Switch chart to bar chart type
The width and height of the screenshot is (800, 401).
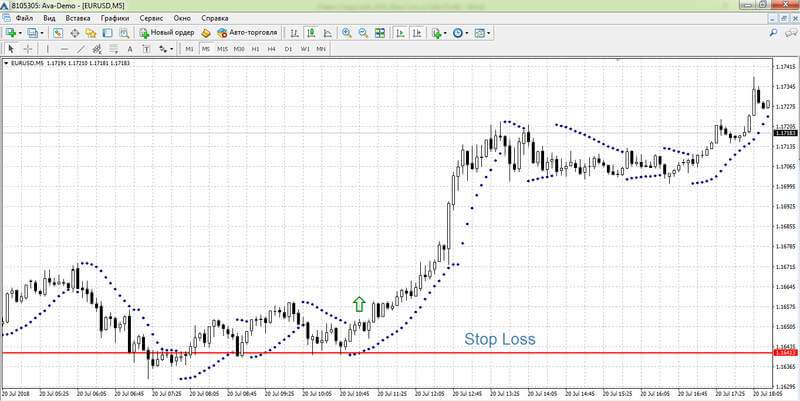tap(294, 33)
